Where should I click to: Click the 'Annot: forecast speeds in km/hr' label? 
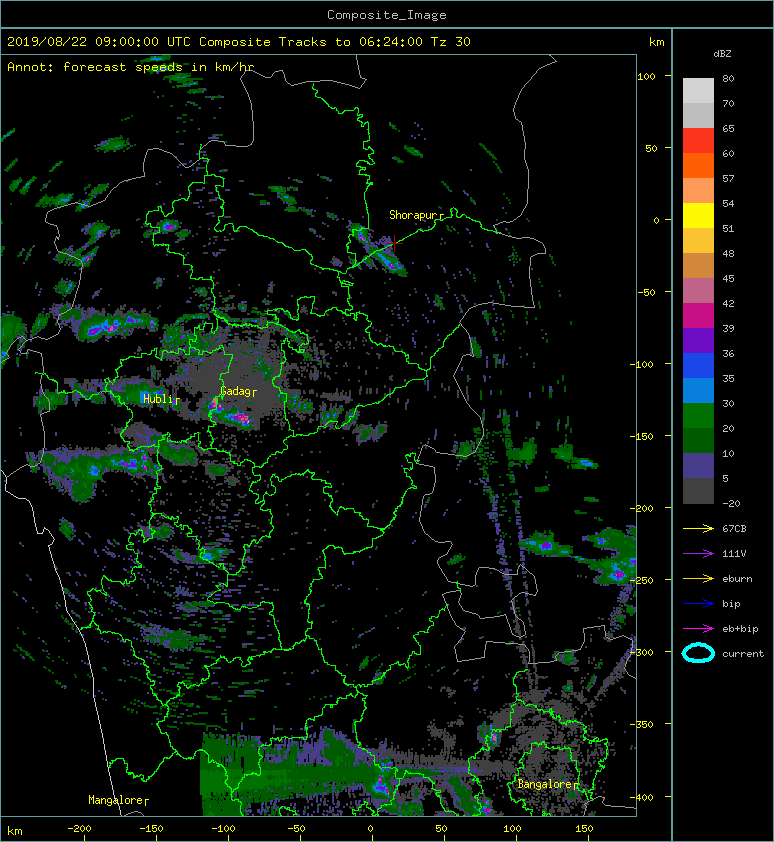131,67
